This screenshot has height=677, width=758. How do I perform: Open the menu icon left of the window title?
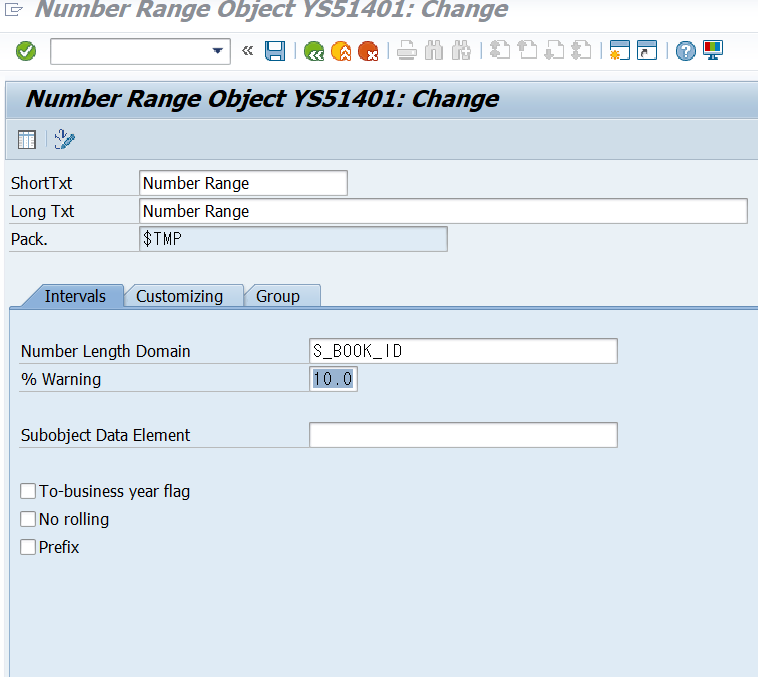tap(14, 9)
